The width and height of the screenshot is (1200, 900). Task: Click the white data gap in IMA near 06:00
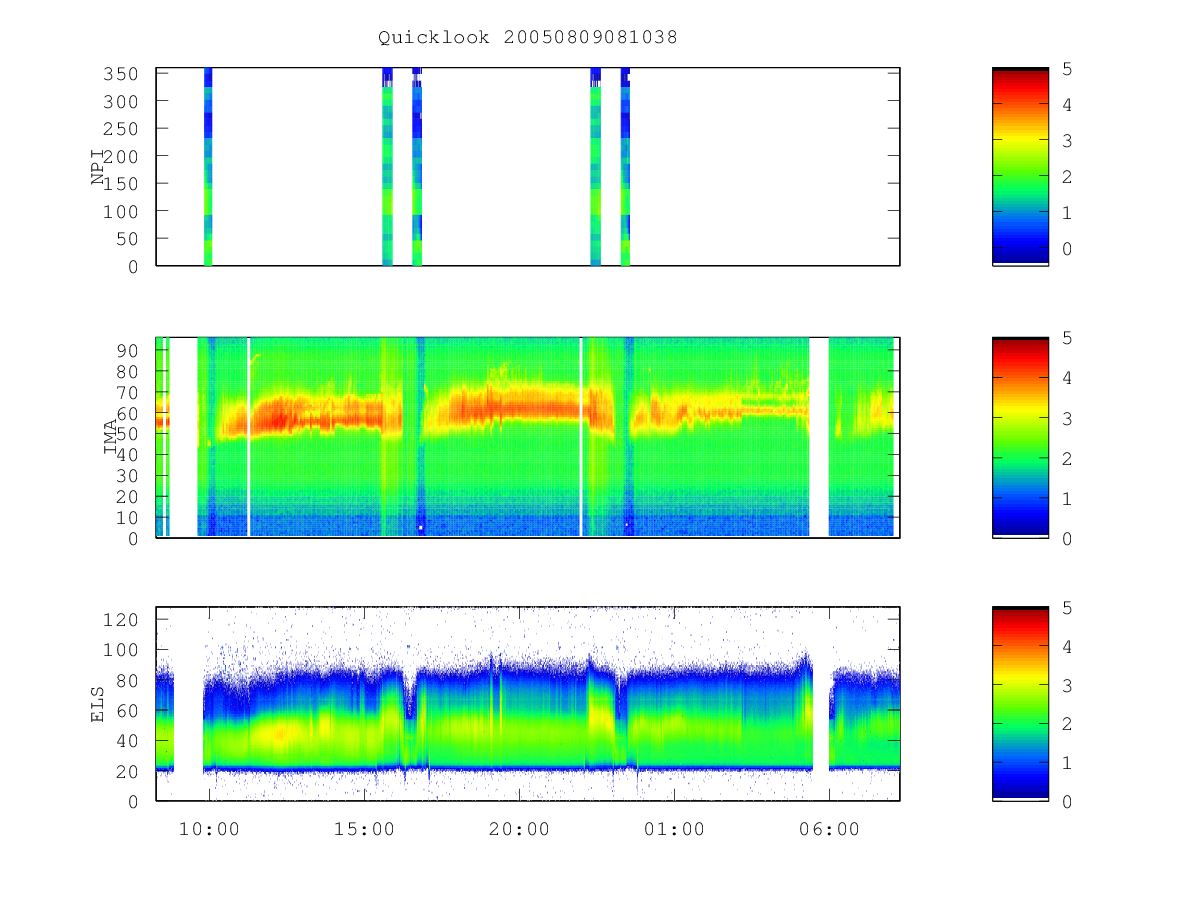pyautogui.click(x=819, y=437)
